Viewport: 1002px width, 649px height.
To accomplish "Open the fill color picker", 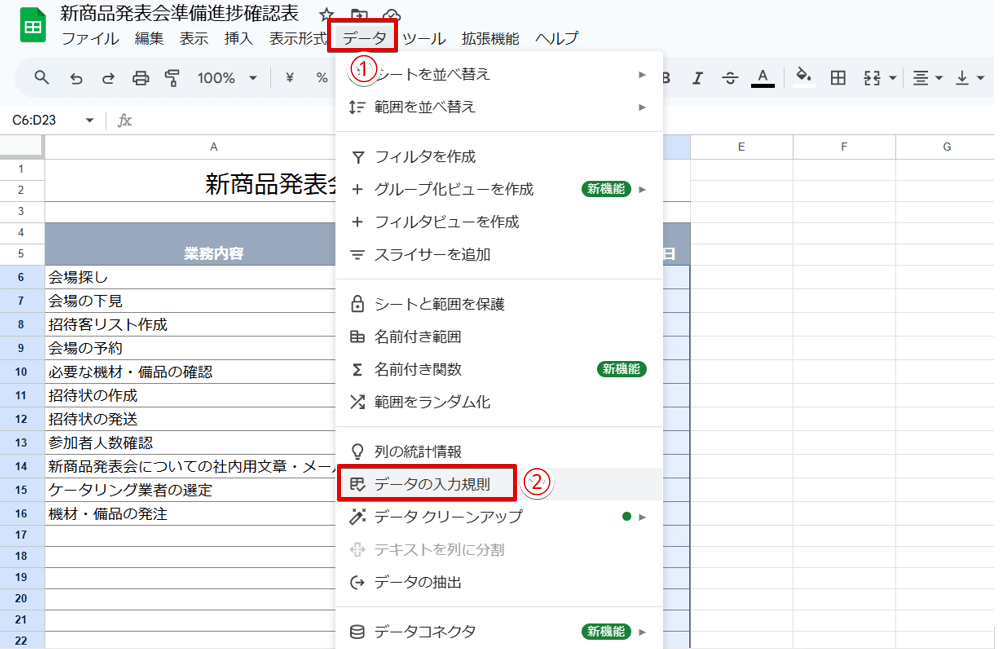I will pos(804,77).
